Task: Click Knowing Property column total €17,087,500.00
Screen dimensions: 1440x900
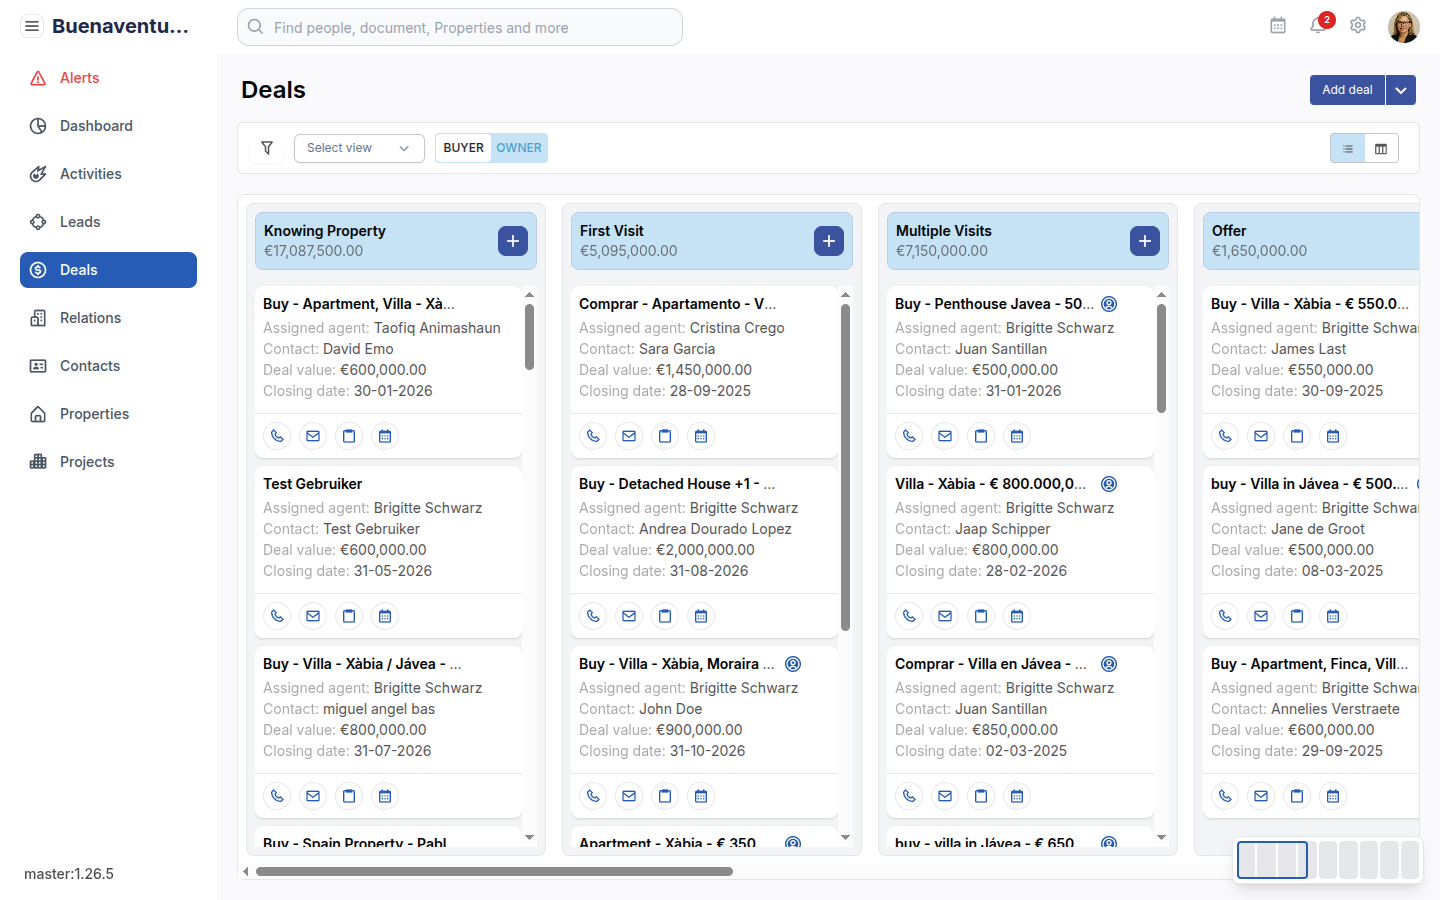Action: tap(314, 251)
